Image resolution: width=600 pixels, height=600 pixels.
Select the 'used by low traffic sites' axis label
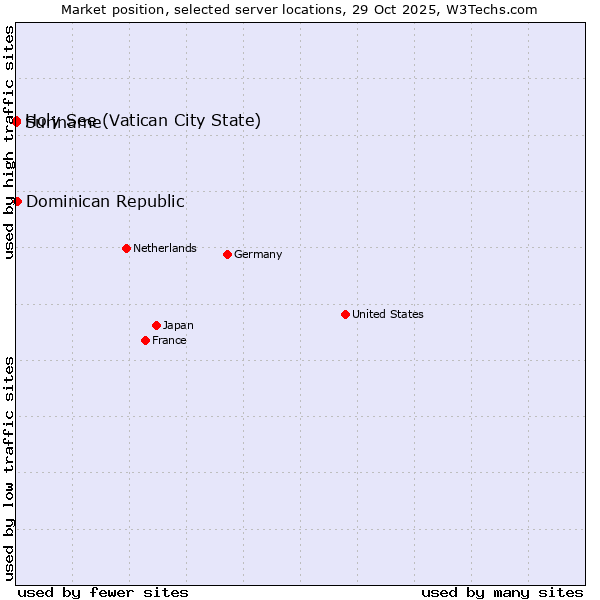9,467
